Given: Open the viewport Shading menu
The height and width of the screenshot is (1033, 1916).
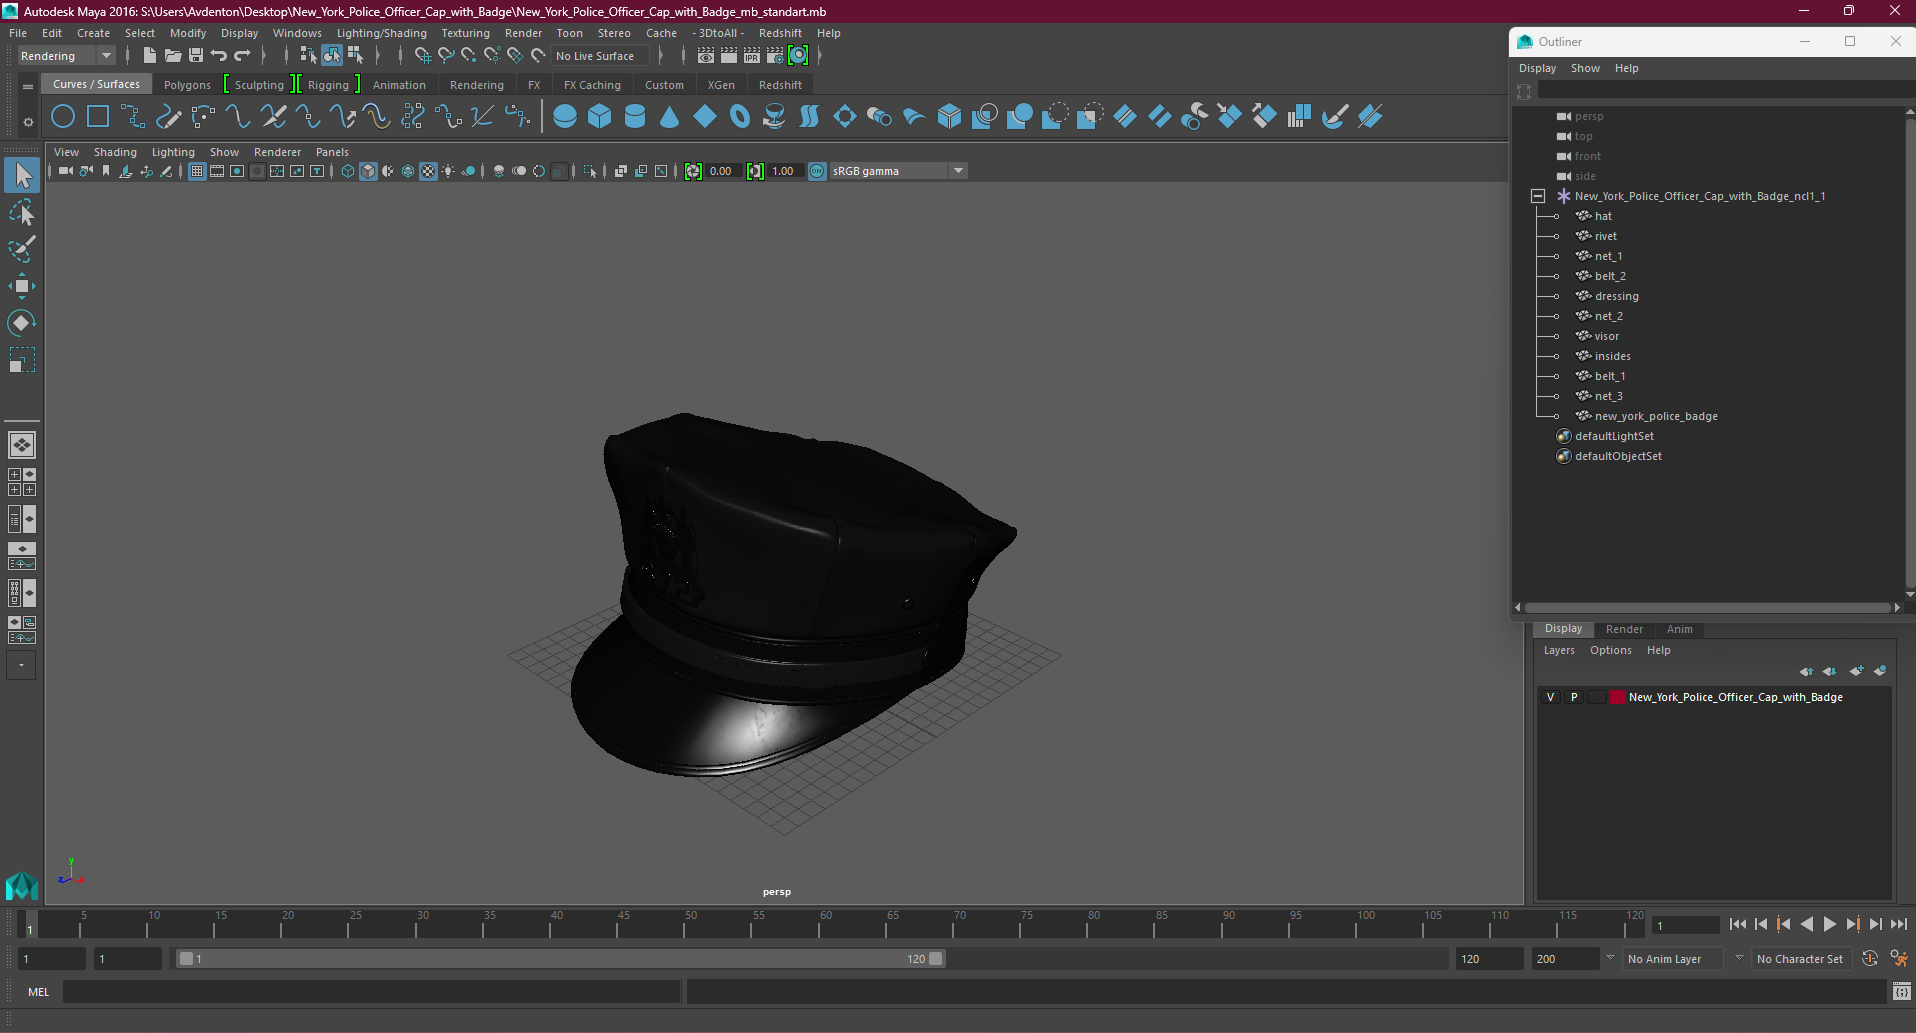Looking at the screenshot, I should pyautogui.click(x=115, y=152).
